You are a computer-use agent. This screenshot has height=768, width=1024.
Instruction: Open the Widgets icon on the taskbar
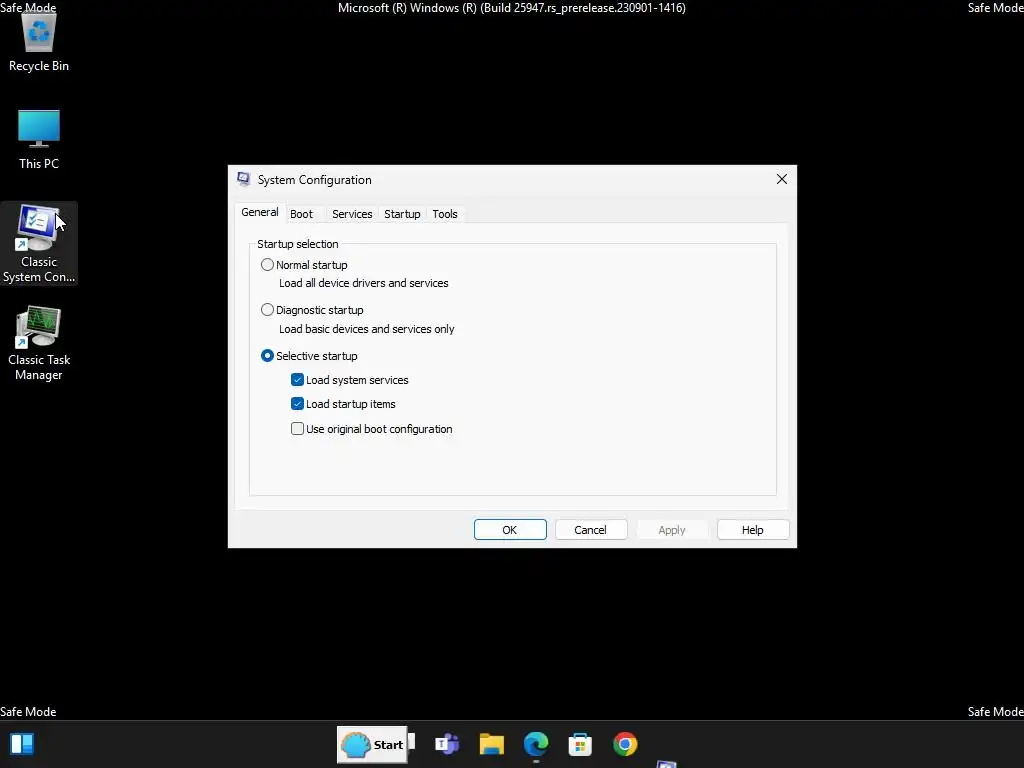click(x=22, y=744)
